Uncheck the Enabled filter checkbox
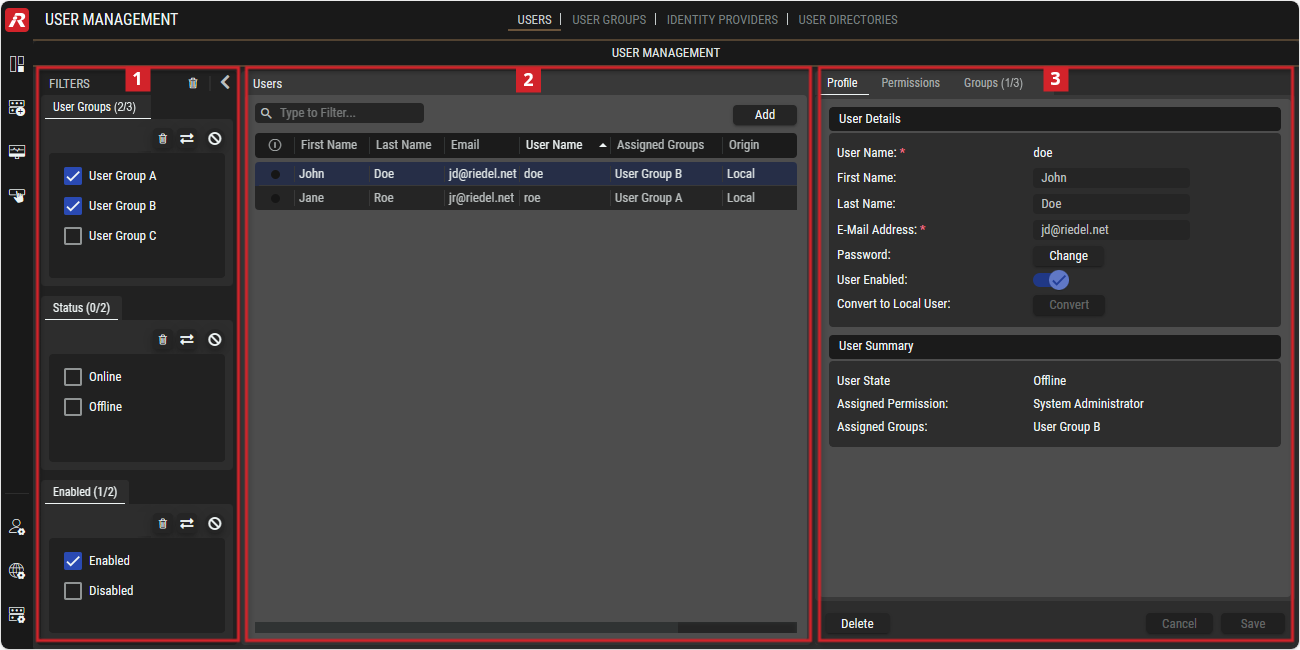The width and height of the screenshot is (1300, 650). tap(73, 561)
